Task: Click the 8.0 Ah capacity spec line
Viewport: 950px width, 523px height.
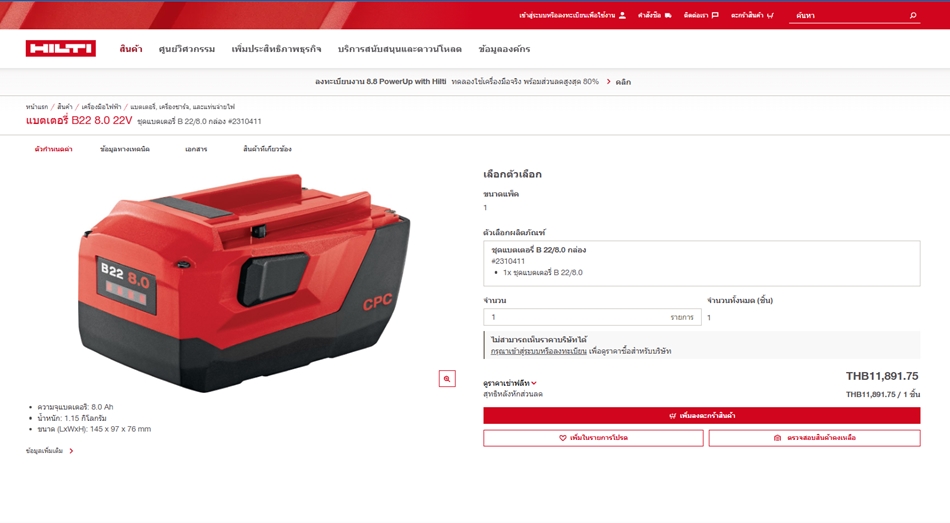Action: 75,407
